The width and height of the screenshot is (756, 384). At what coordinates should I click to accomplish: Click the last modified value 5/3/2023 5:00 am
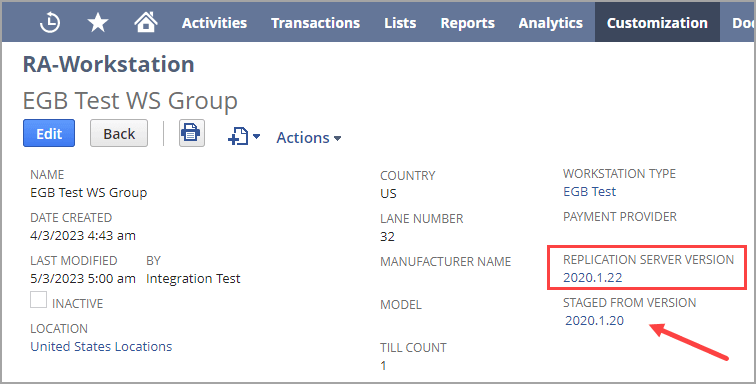point(83,278)
